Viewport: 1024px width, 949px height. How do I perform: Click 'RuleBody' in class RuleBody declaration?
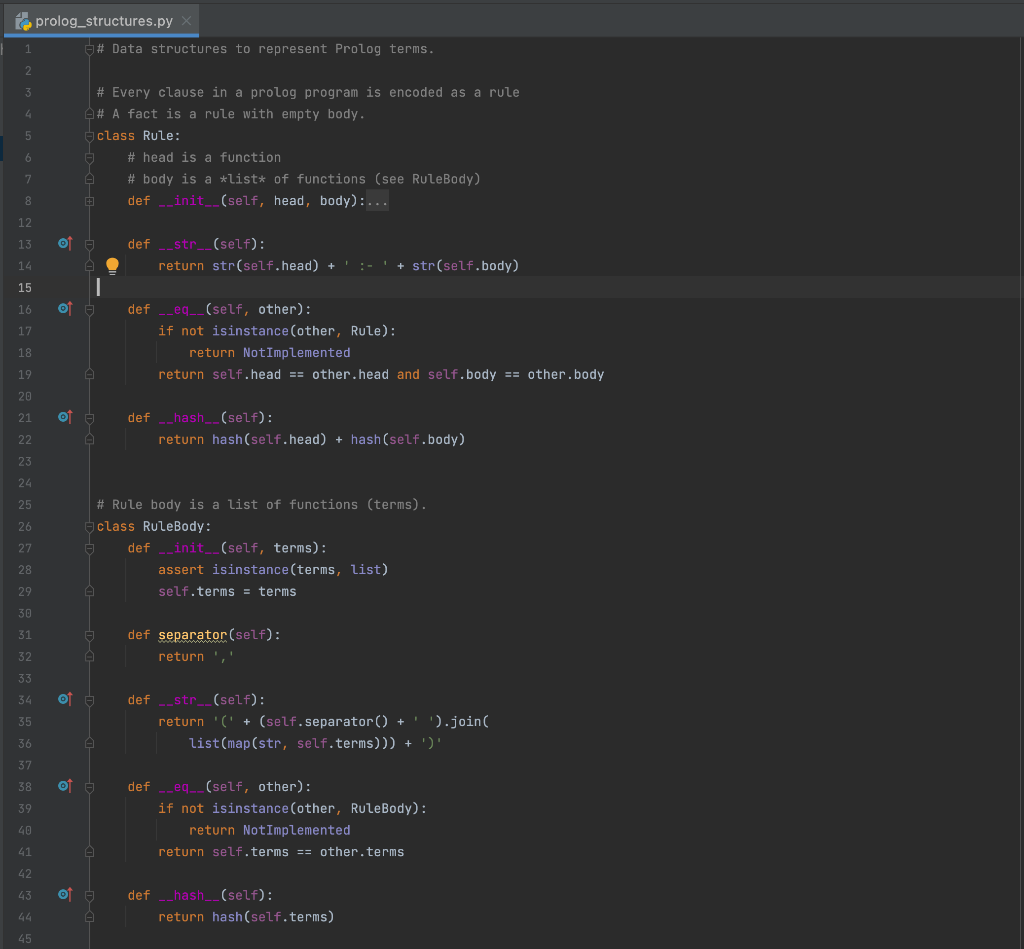click(173, 526)
